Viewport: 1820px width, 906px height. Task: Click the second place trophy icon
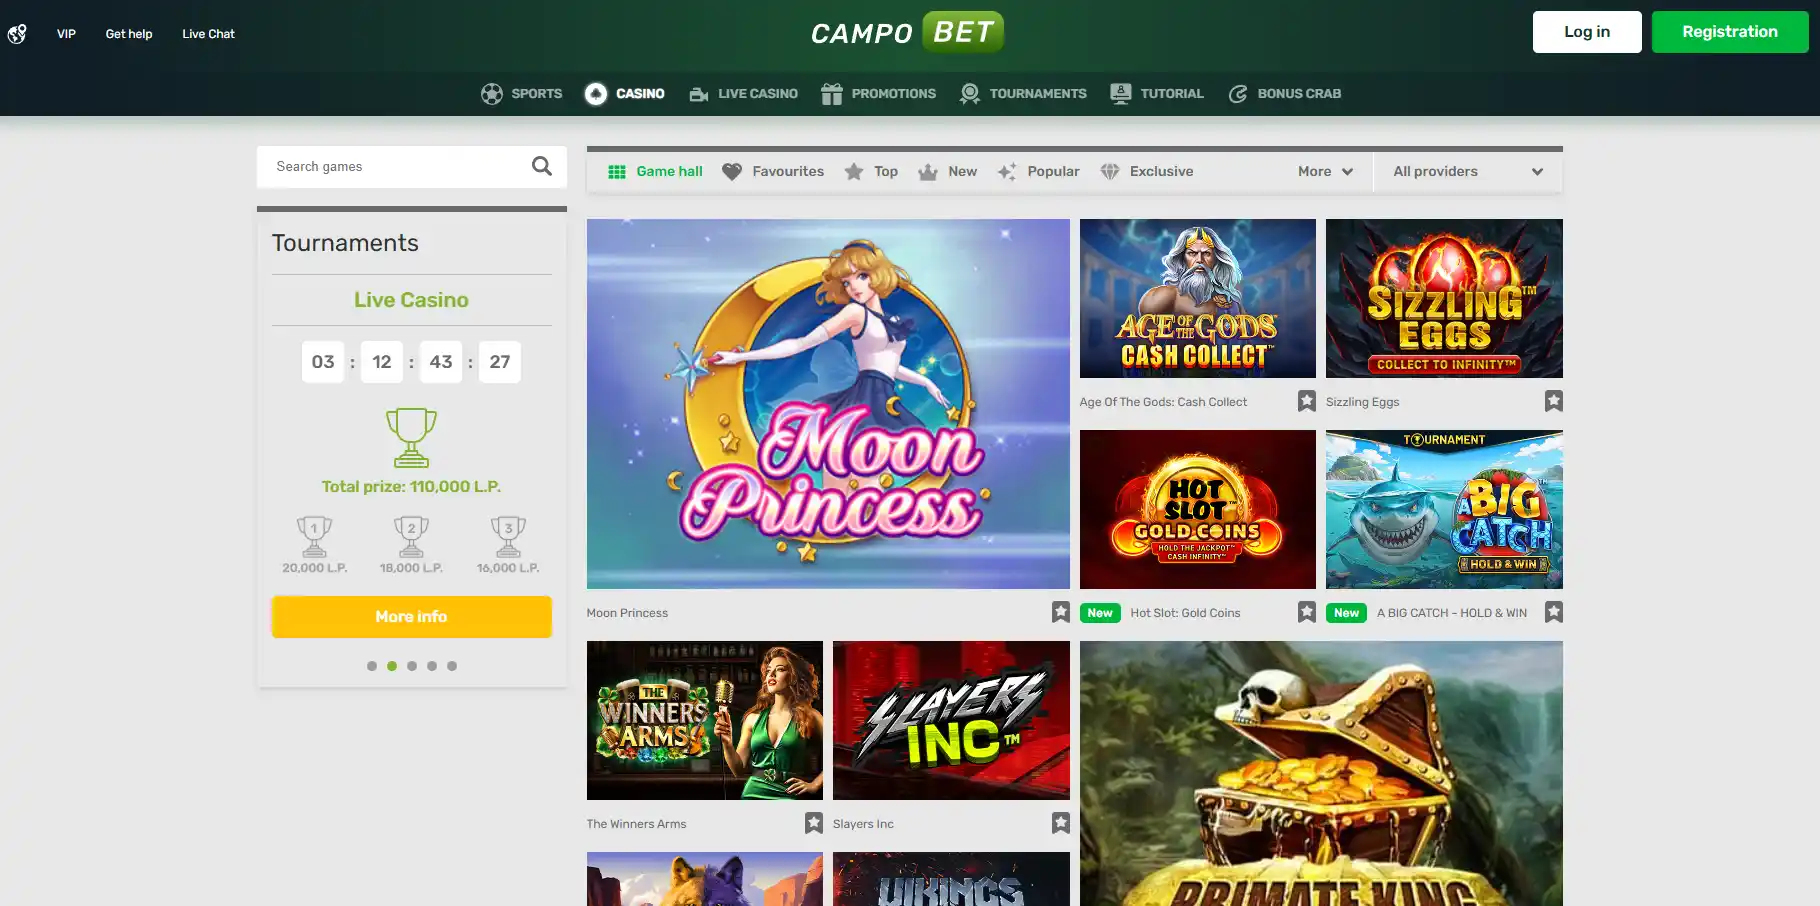click(411, 537)
